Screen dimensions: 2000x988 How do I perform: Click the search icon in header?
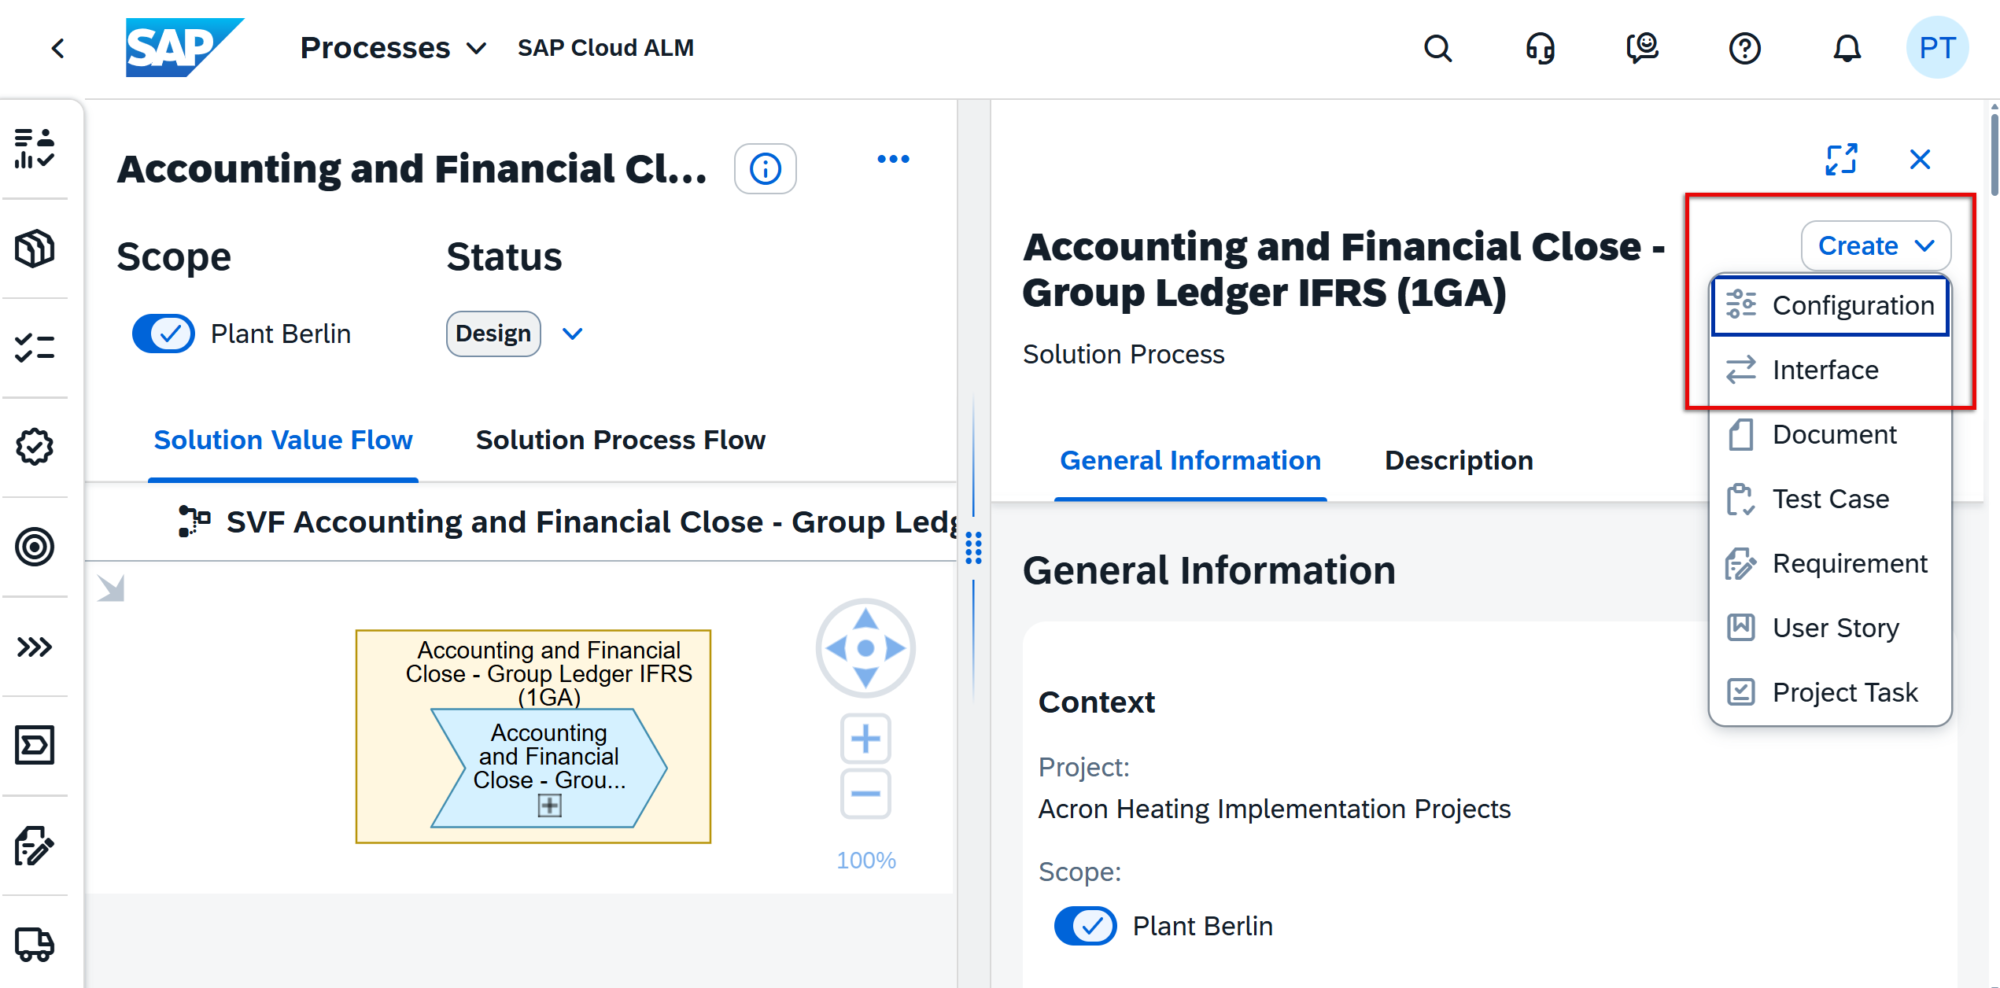coord(1437,48)
